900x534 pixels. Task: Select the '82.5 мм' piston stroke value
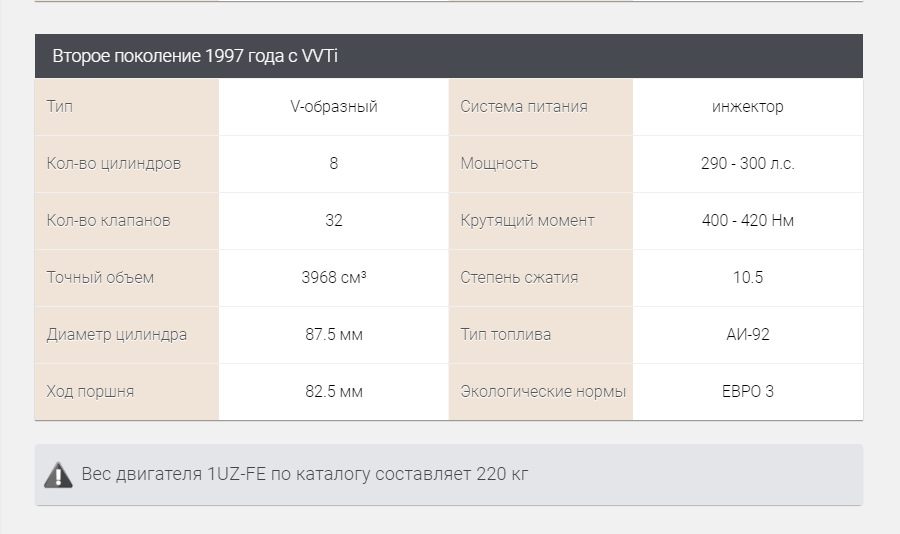tap(334, 392)
